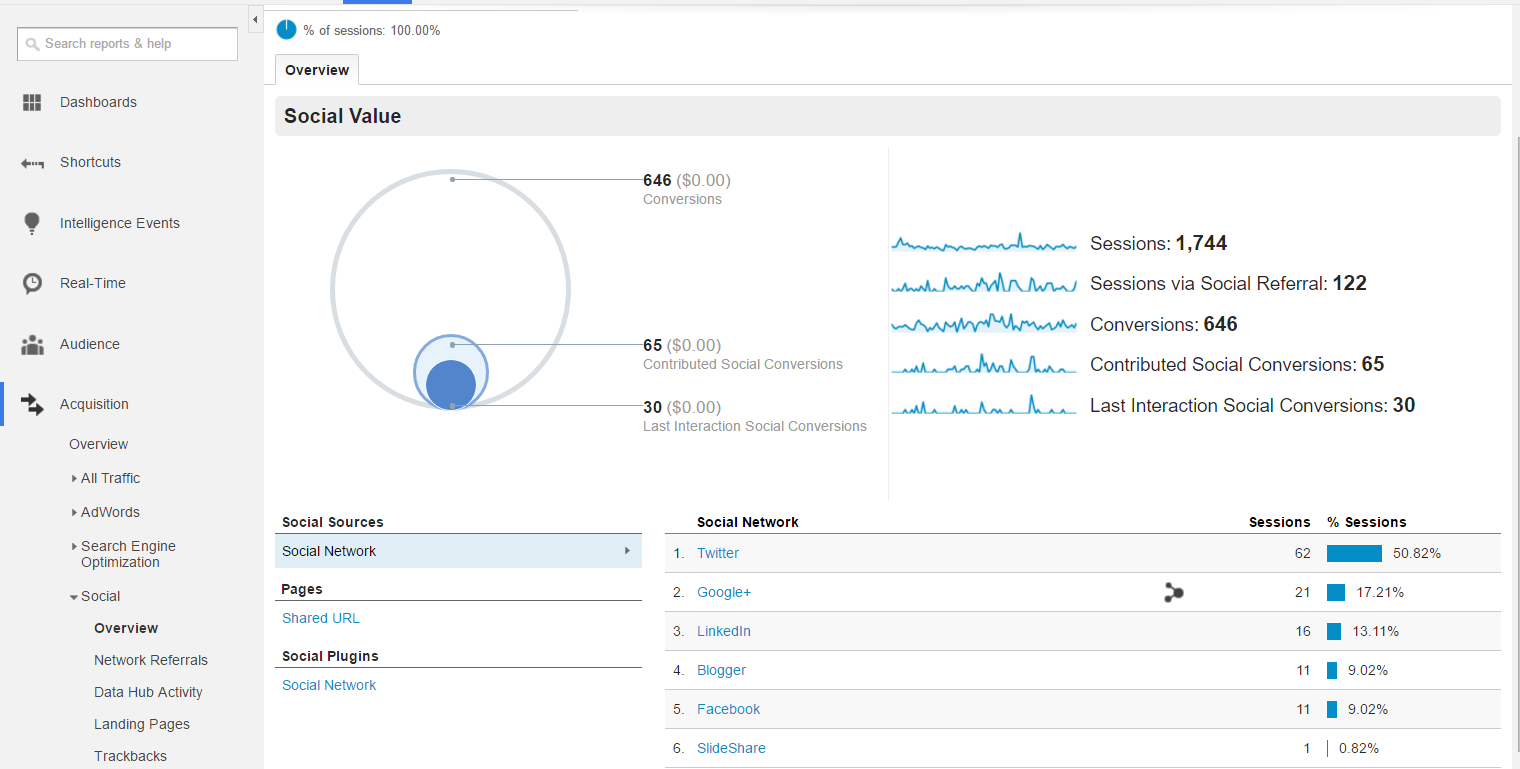Click Twitter's sessions count 62
This screenshot has width=1520, height=769.
[1302, 553]
